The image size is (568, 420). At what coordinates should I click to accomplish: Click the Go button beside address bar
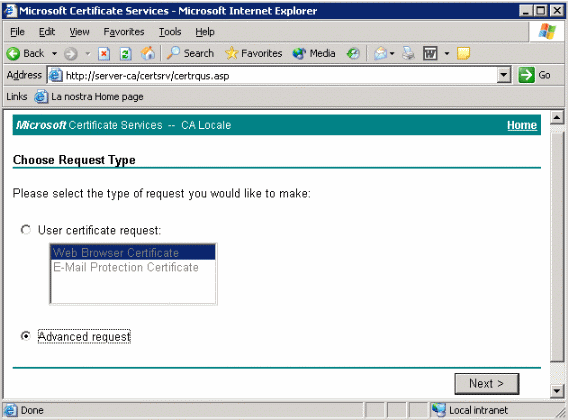point(535,75)
